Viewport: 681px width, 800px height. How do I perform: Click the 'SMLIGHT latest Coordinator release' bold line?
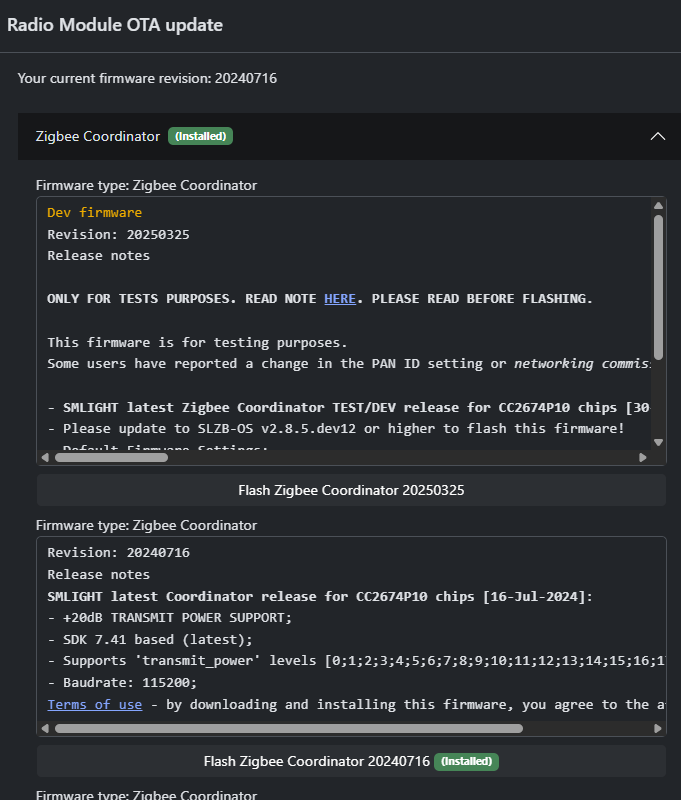point(320,596)
